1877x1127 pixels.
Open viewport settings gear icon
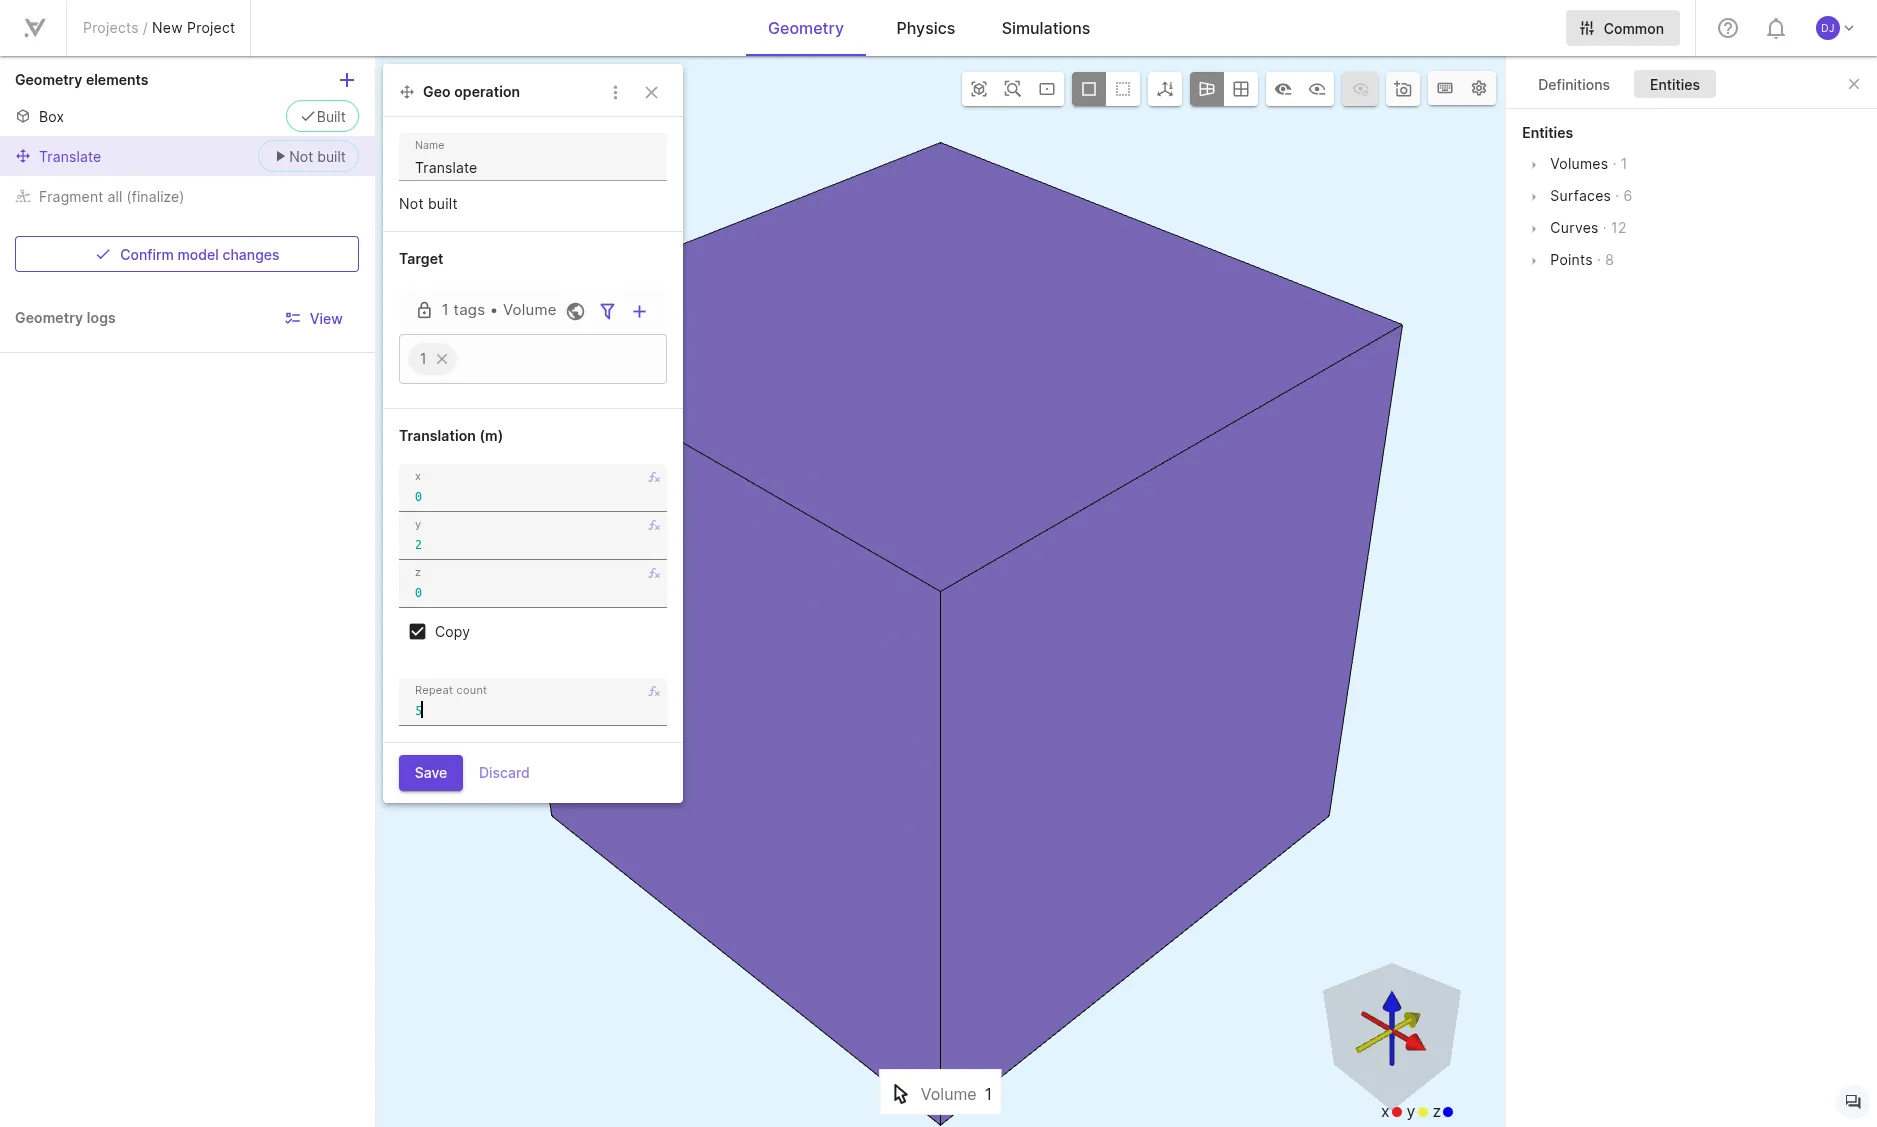[1479, 89]
